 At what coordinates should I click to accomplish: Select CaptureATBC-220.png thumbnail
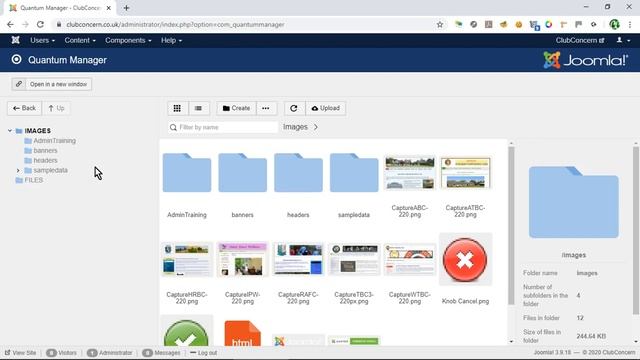(465, 173)
